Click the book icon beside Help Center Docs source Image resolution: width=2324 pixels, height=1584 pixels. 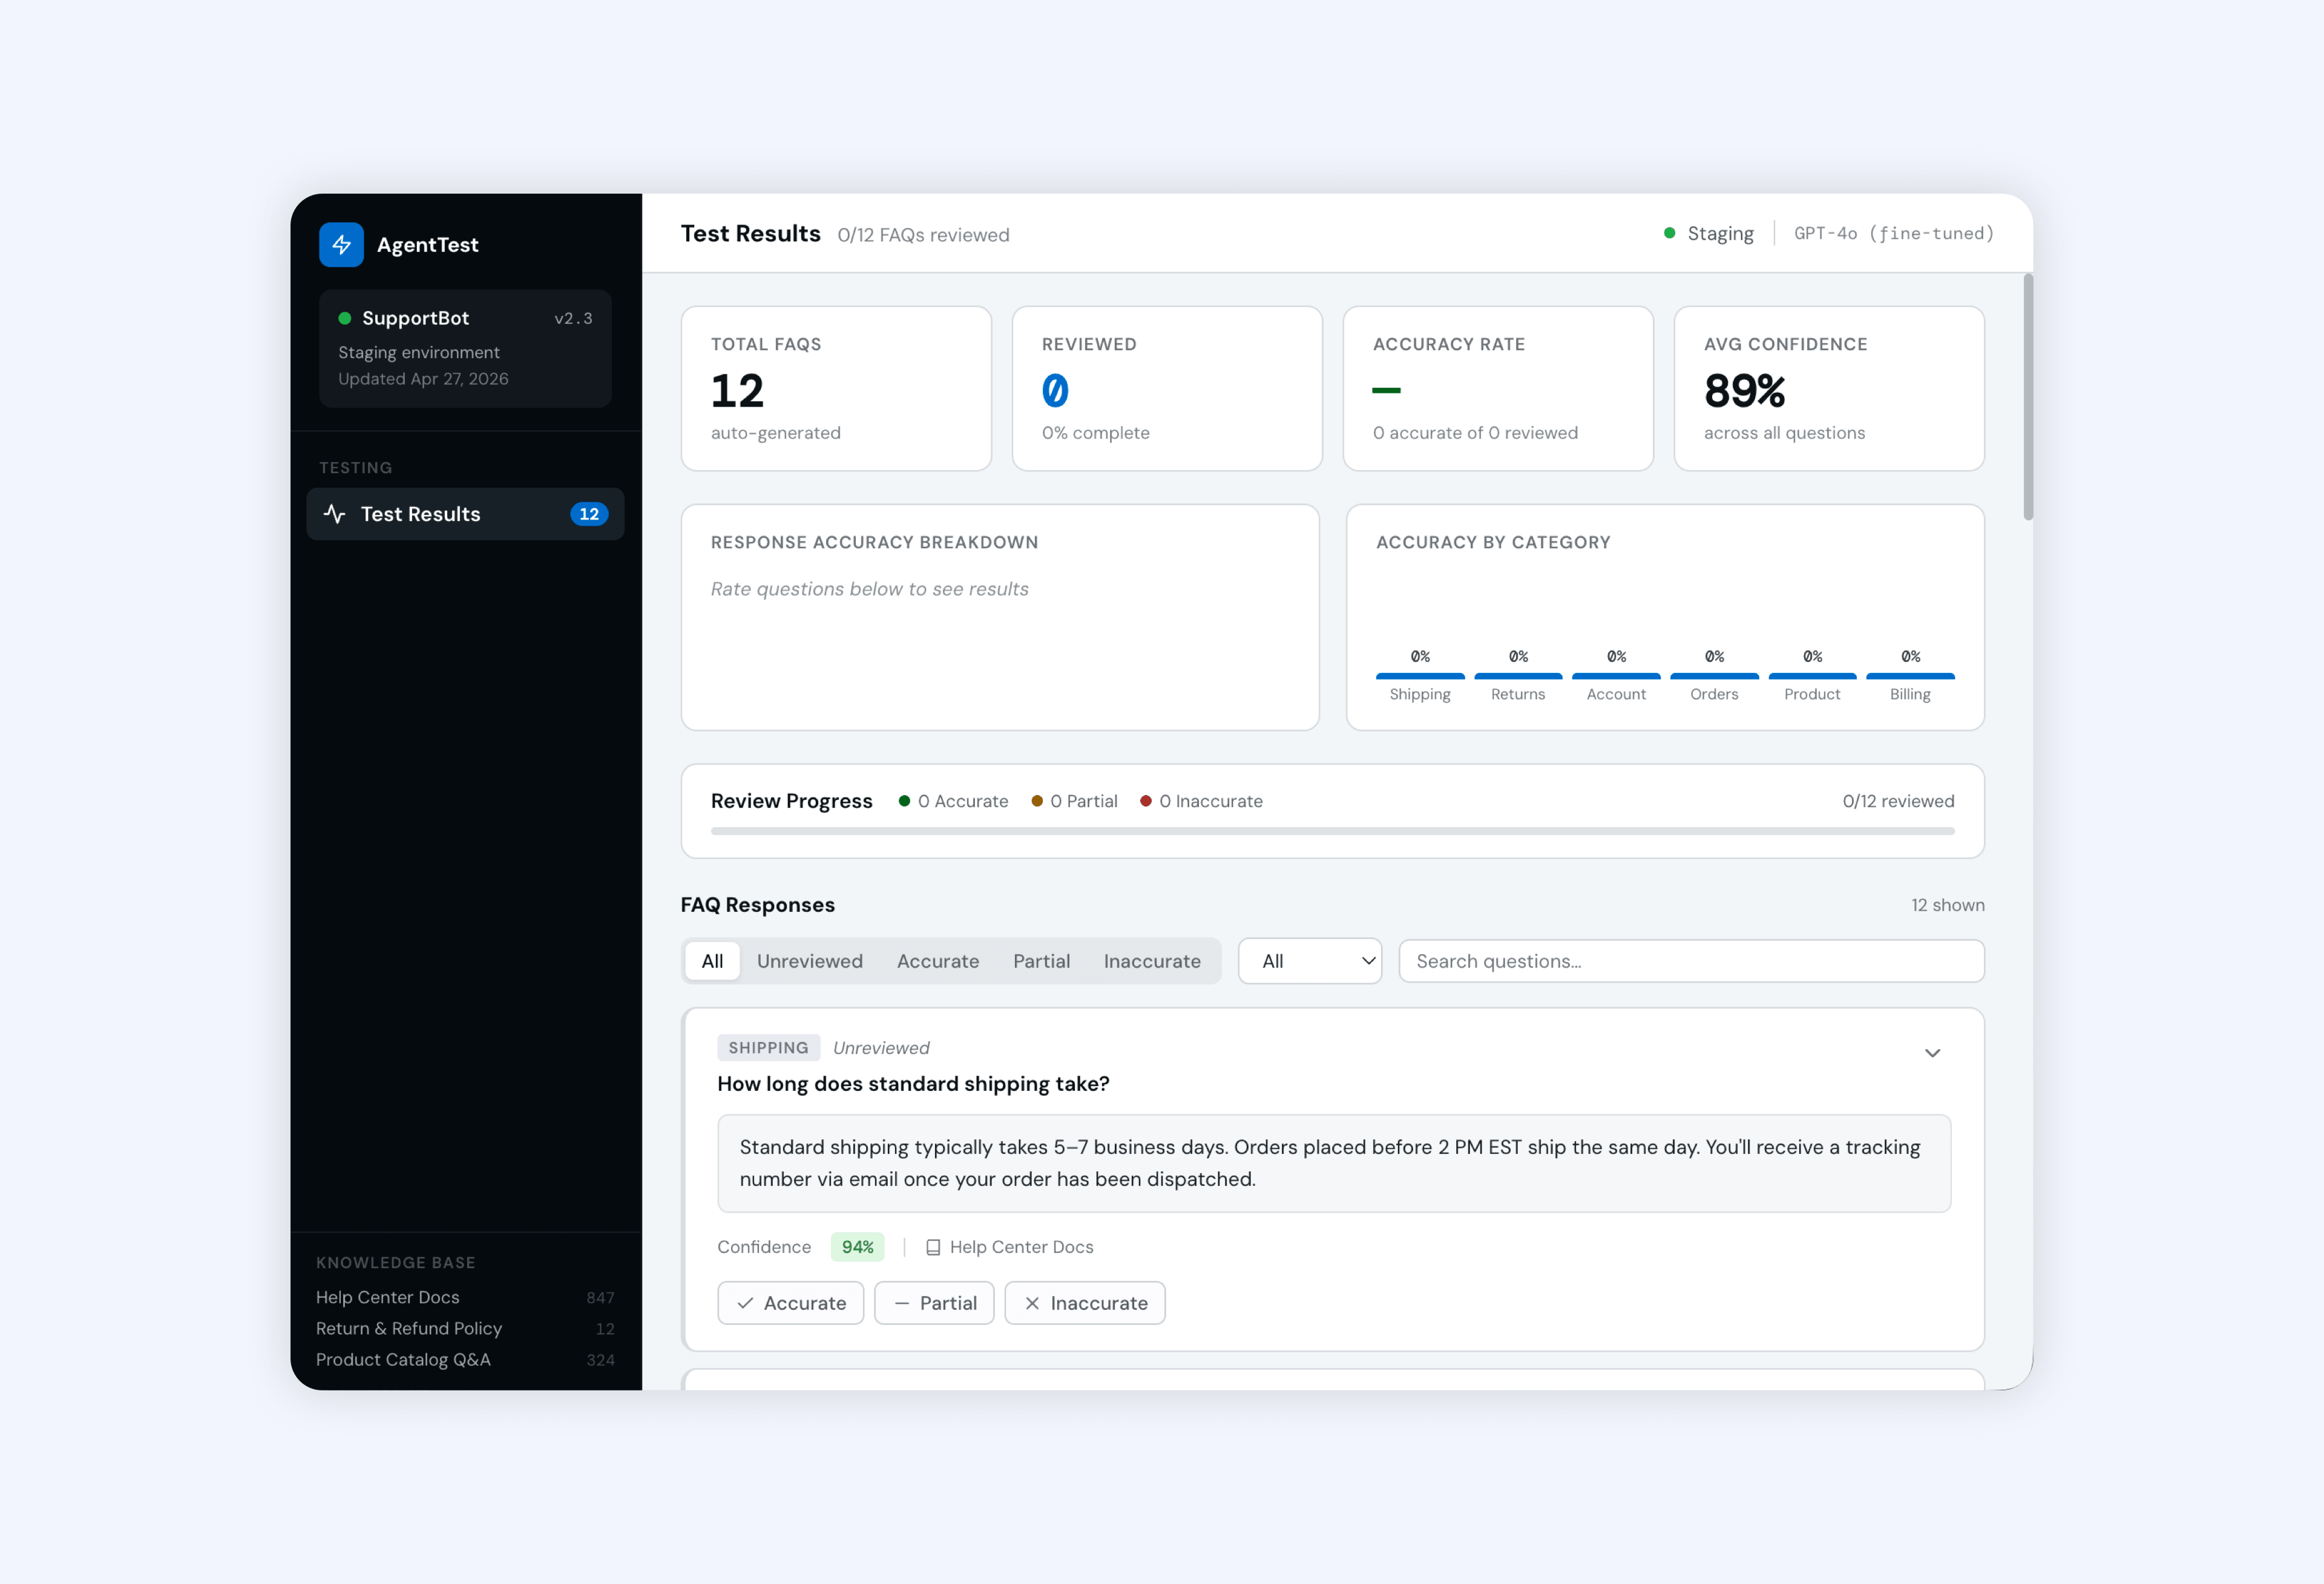pos(933,1247)
